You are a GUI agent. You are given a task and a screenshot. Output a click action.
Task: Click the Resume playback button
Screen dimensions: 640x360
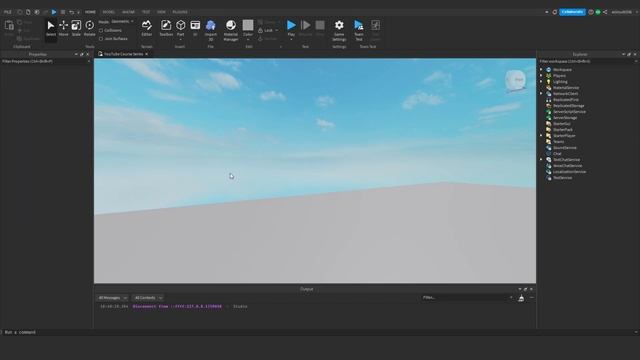point(305,28)
